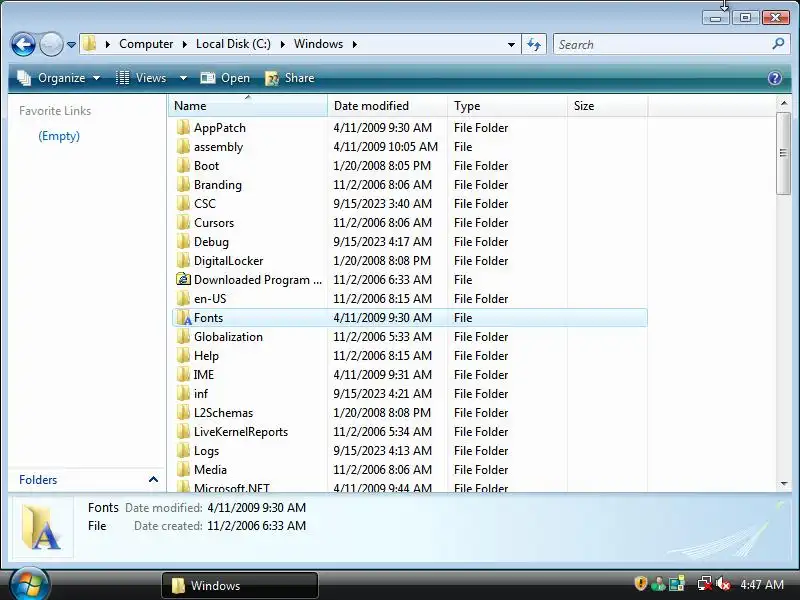The image size is (800, 600).
Task: Click the network disconnected tray icon
Action: pos(705,584)
